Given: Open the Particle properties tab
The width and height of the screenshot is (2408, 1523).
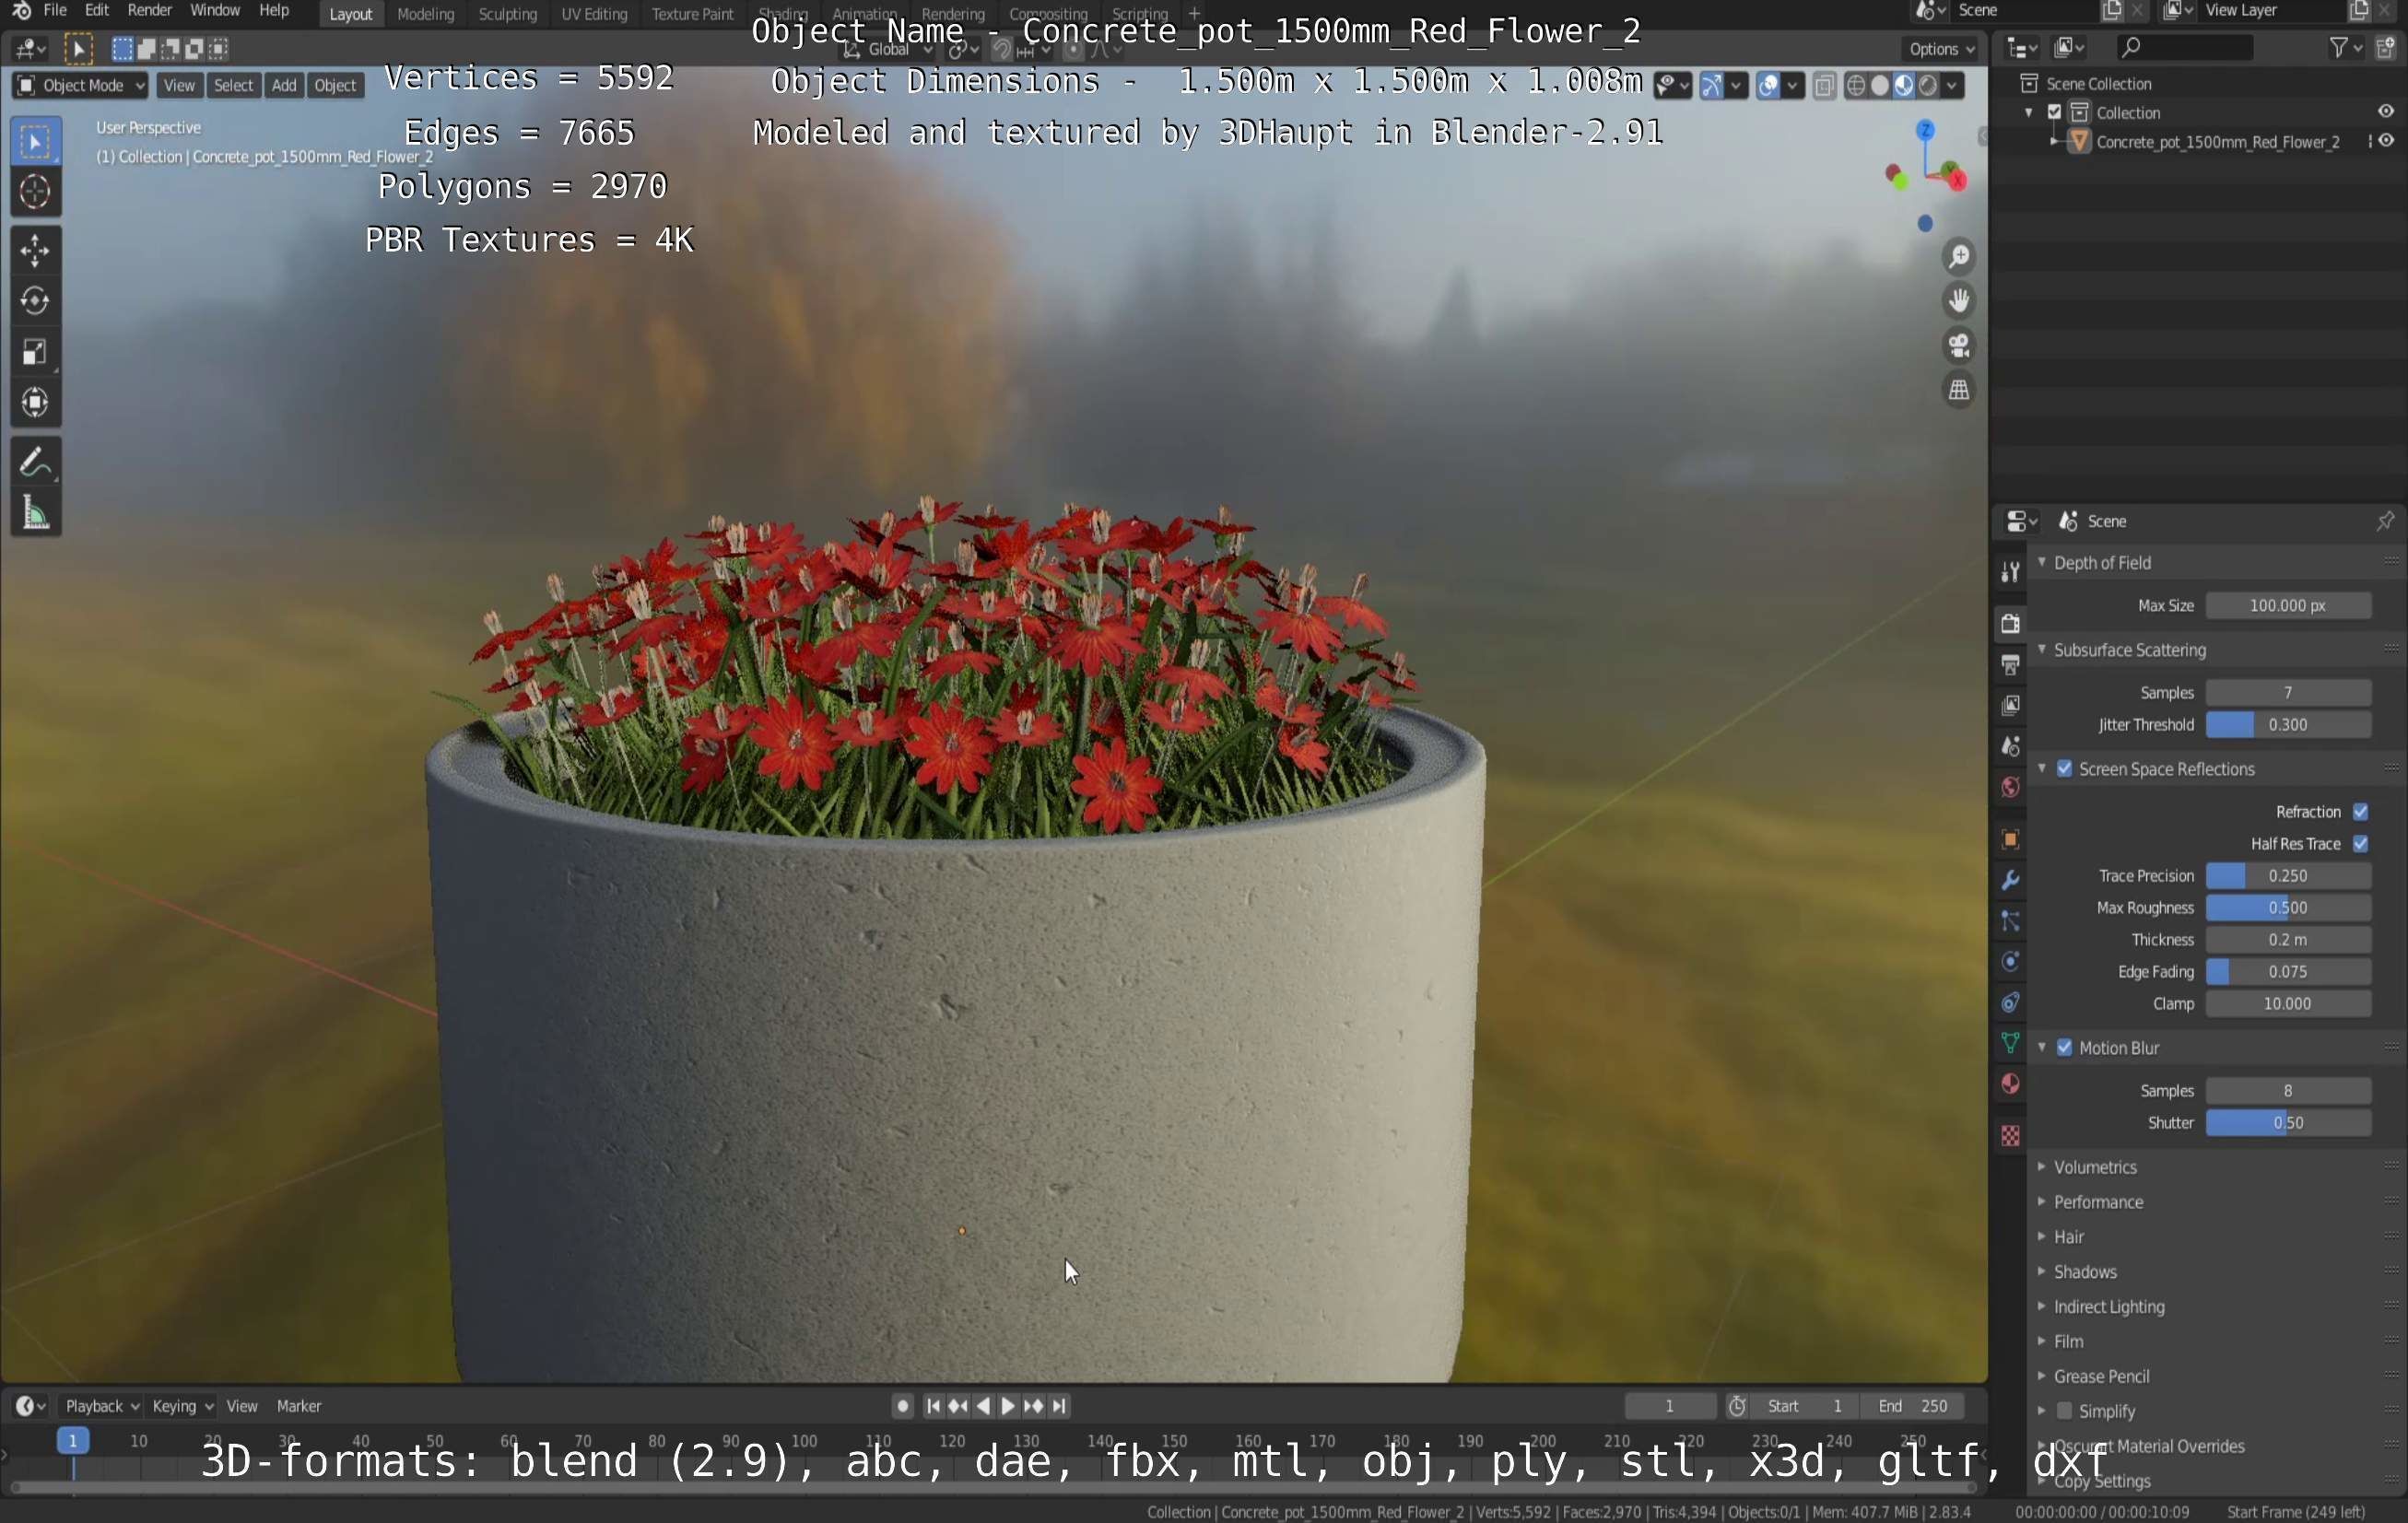Looking at the screenshot, I should pos(2009,922).
